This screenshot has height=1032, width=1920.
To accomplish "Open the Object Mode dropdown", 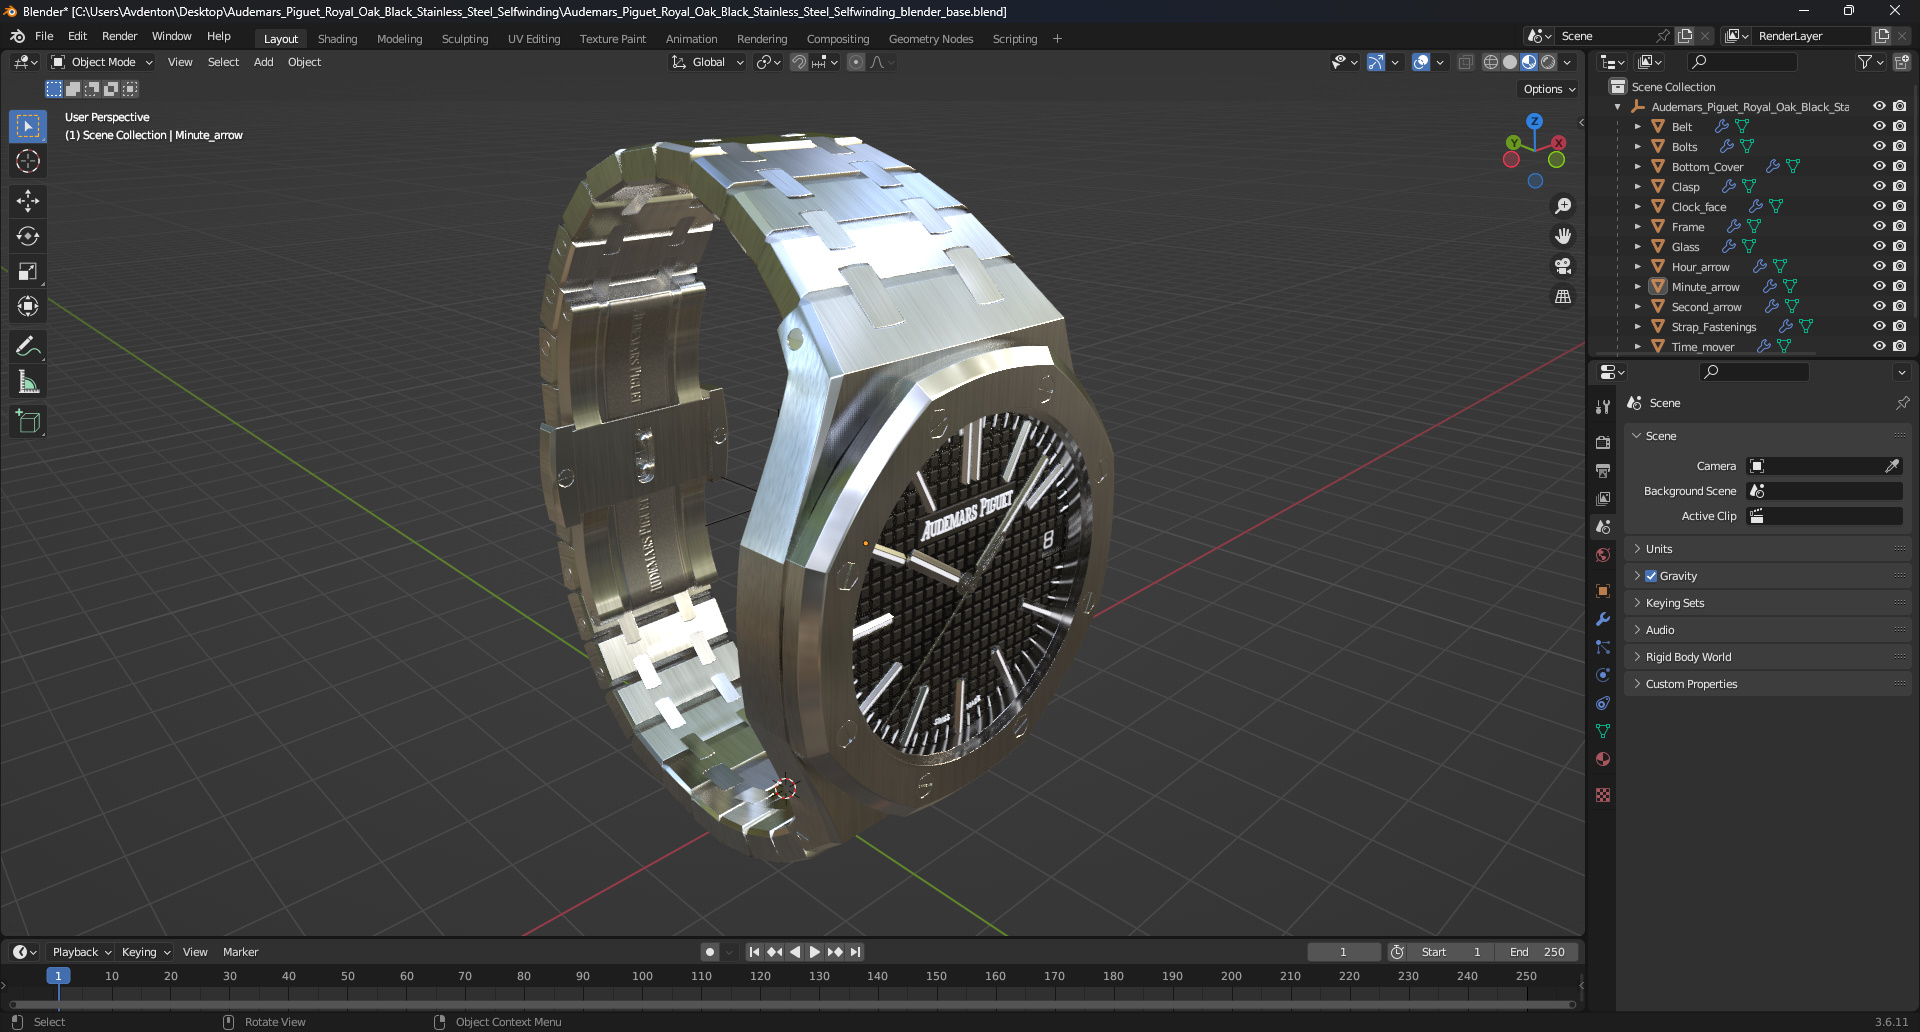I will (101, 62).
